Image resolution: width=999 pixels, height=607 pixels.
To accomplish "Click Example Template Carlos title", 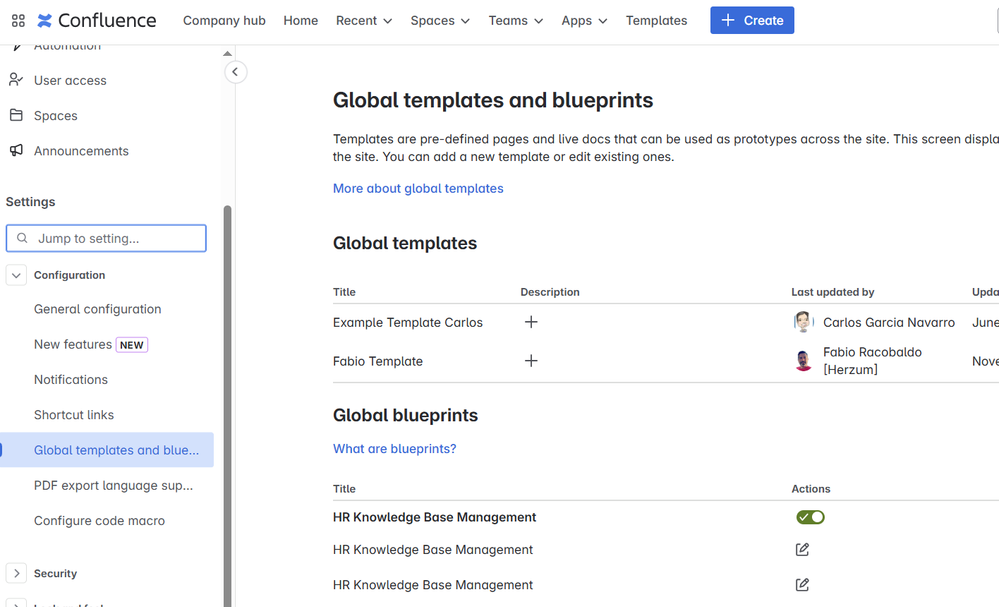I will pyautogui.click(x=408, y=322).
